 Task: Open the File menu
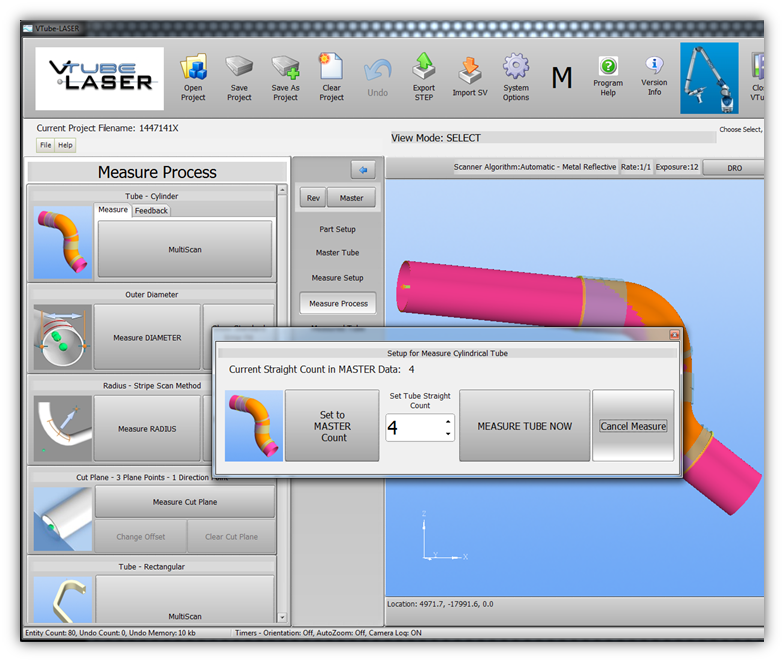(46, 145)
